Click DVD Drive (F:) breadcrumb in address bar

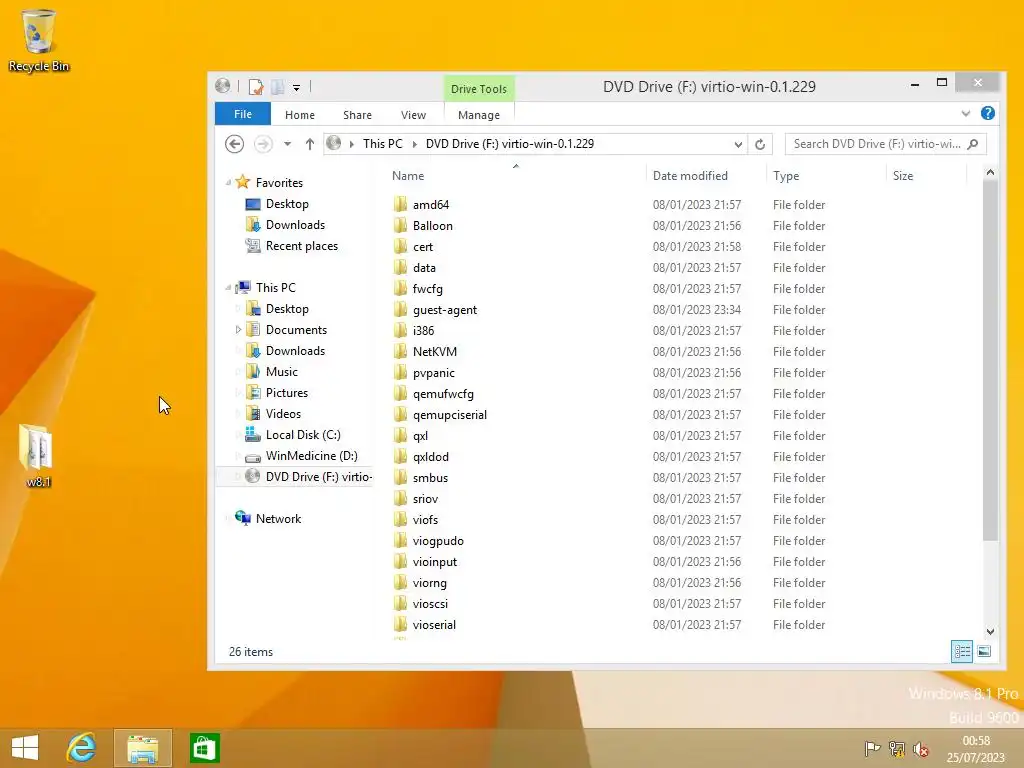(x=509, y=144)
